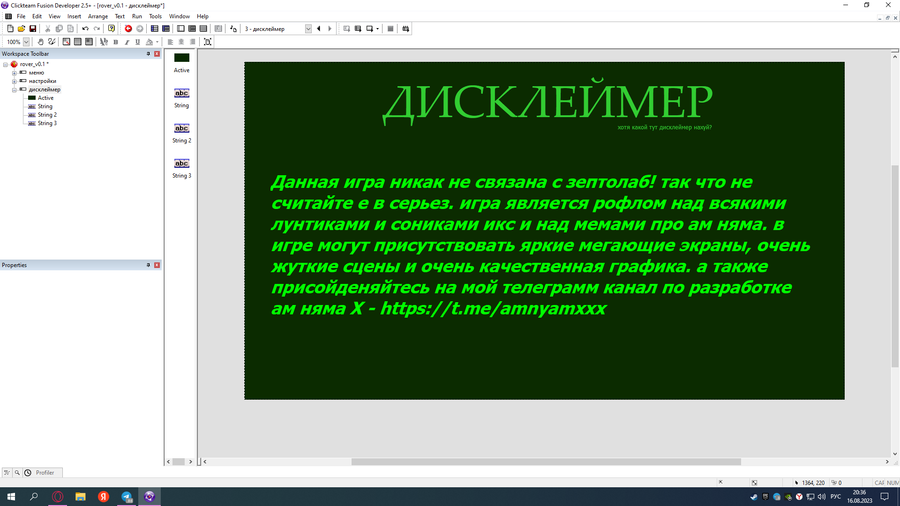Open the Run menu

137,17
